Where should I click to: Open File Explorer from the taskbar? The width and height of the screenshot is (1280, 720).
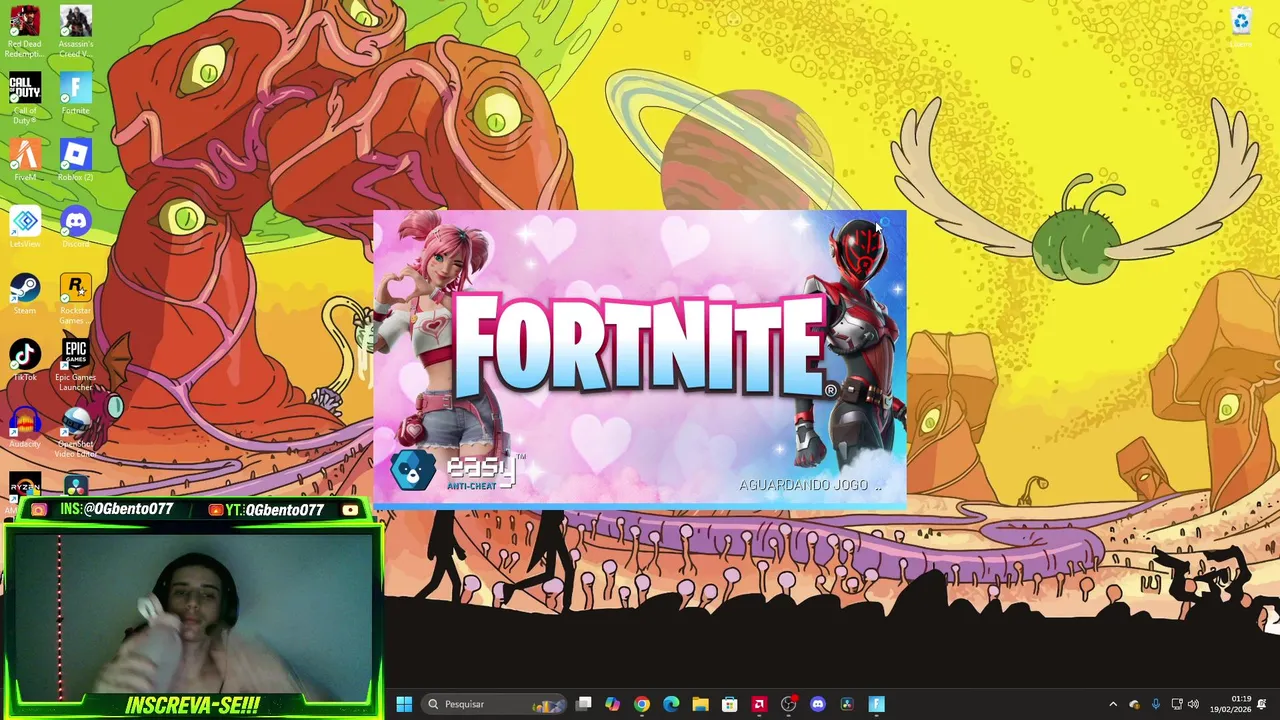(x=700, y=704)
